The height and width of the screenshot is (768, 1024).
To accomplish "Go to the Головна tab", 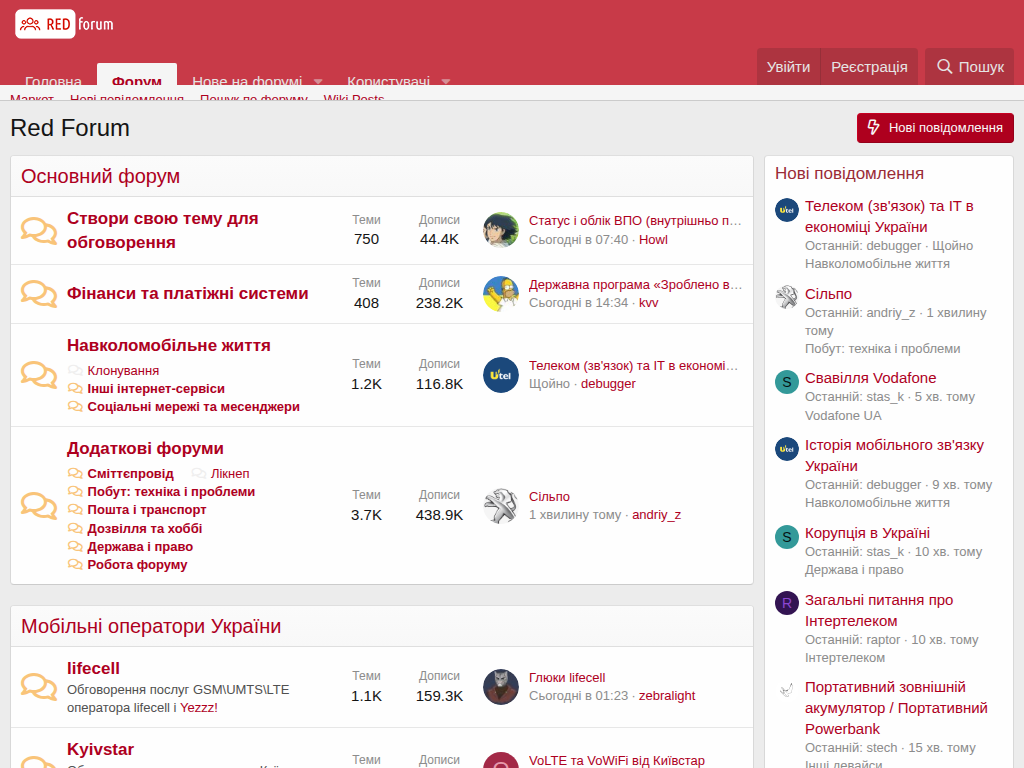I will coord(53,81).
